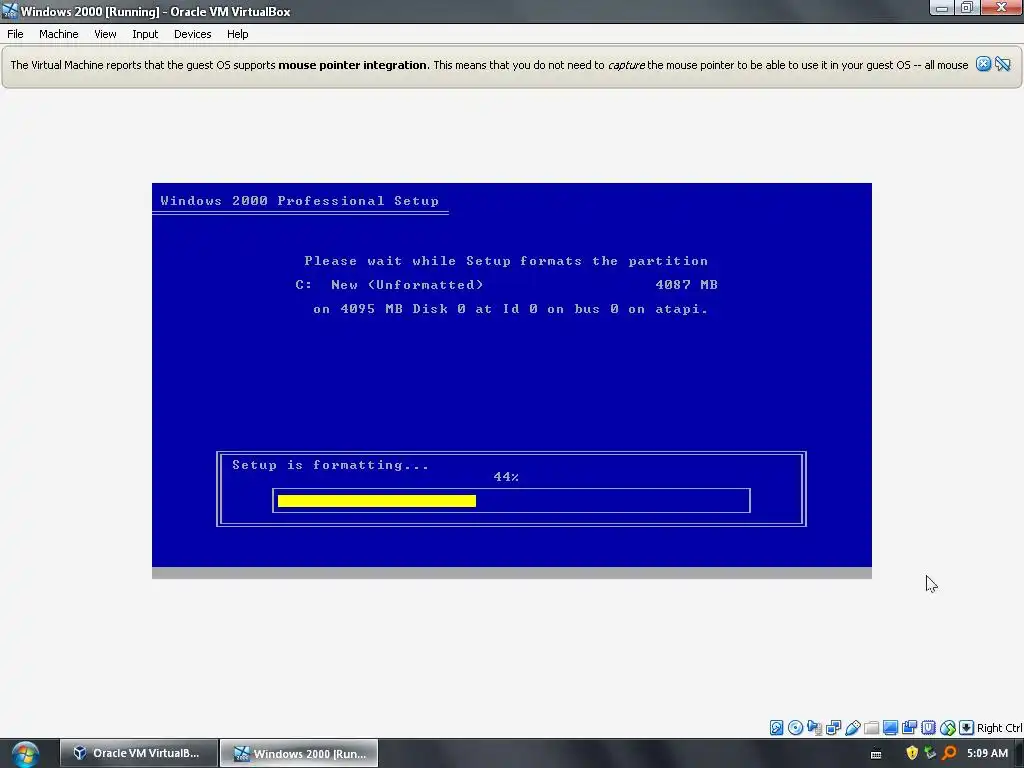This screenshot has width=1024, height=768.
Task: Click the Right Ctrl host key label
Action: coord(999,728)
